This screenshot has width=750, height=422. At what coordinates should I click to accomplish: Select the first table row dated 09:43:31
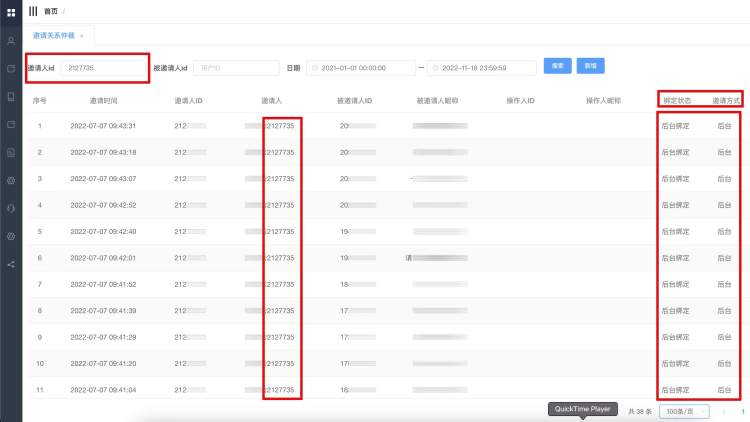point(102,126)
